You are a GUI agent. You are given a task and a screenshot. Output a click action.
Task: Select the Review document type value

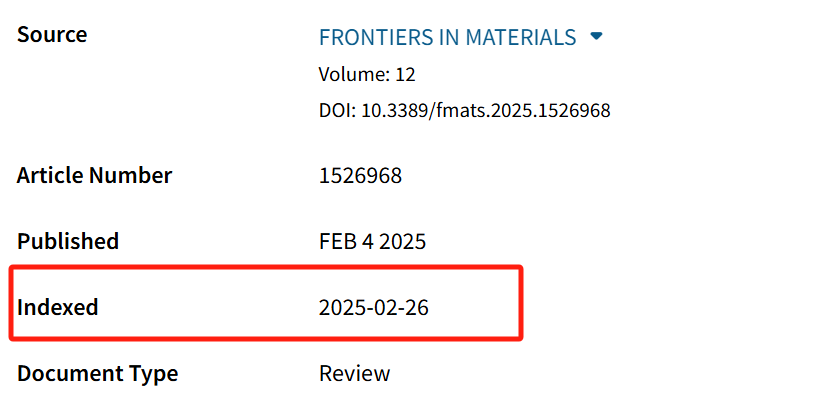point(355,374)
